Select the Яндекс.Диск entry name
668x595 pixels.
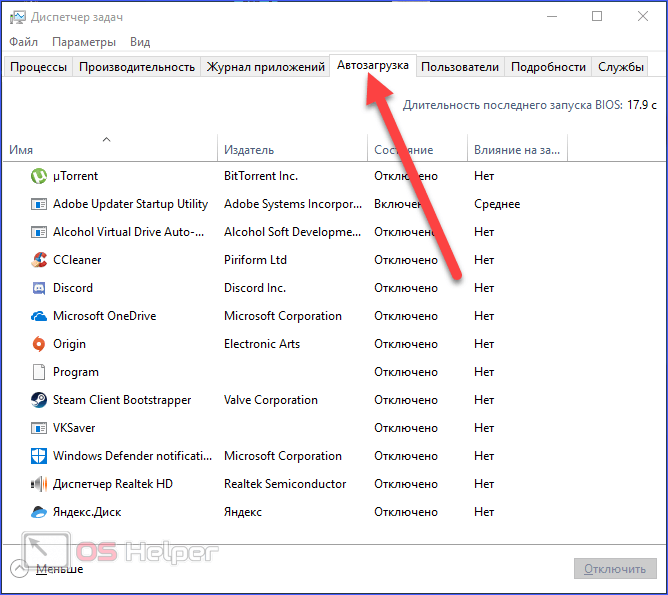click(87, 512)
